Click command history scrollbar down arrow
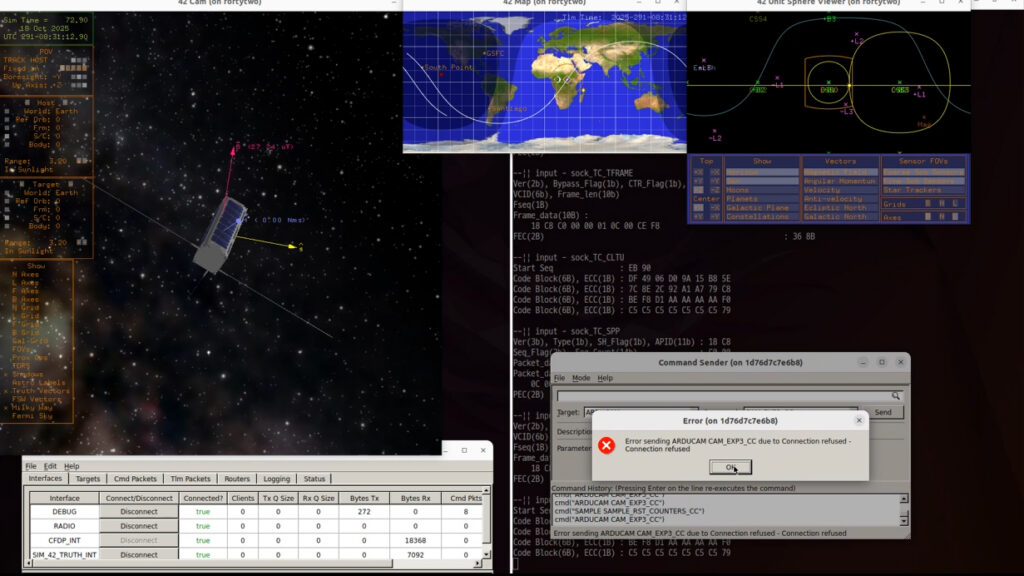Image resolution: width=1024 pixels, height=576 pixels. pyautogui.click(x=904, y=520)
